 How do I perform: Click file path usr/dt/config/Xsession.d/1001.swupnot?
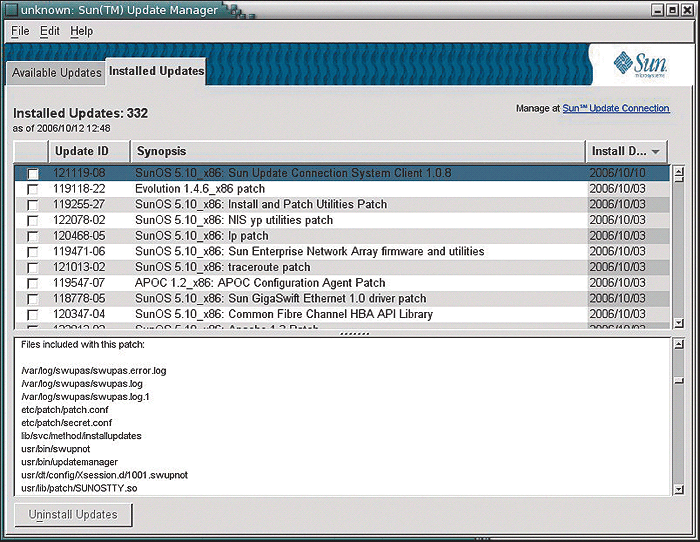[x=104, y=475]
